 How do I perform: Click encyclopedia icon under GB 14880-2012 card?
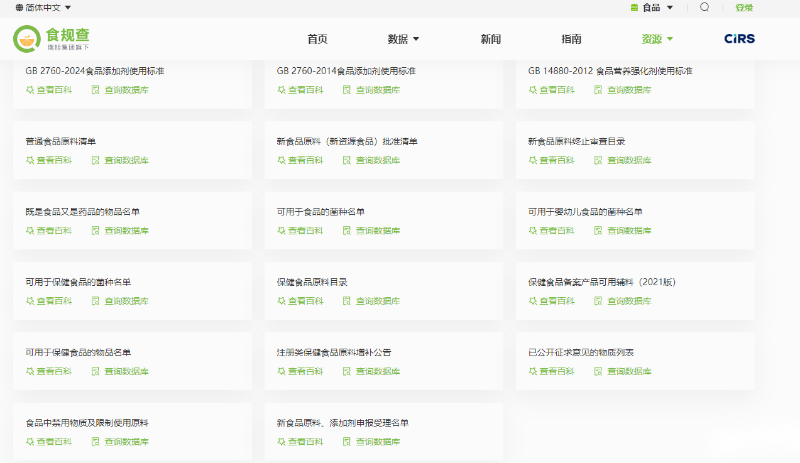(533, 90)
